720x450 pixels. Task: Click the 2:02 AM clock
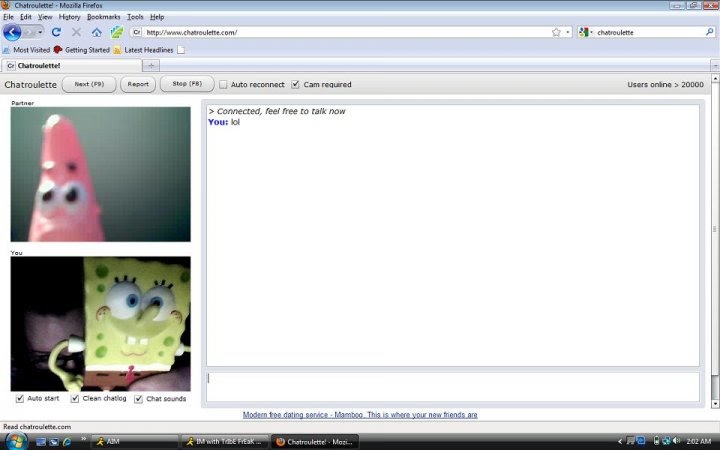(x=698, y=441)
